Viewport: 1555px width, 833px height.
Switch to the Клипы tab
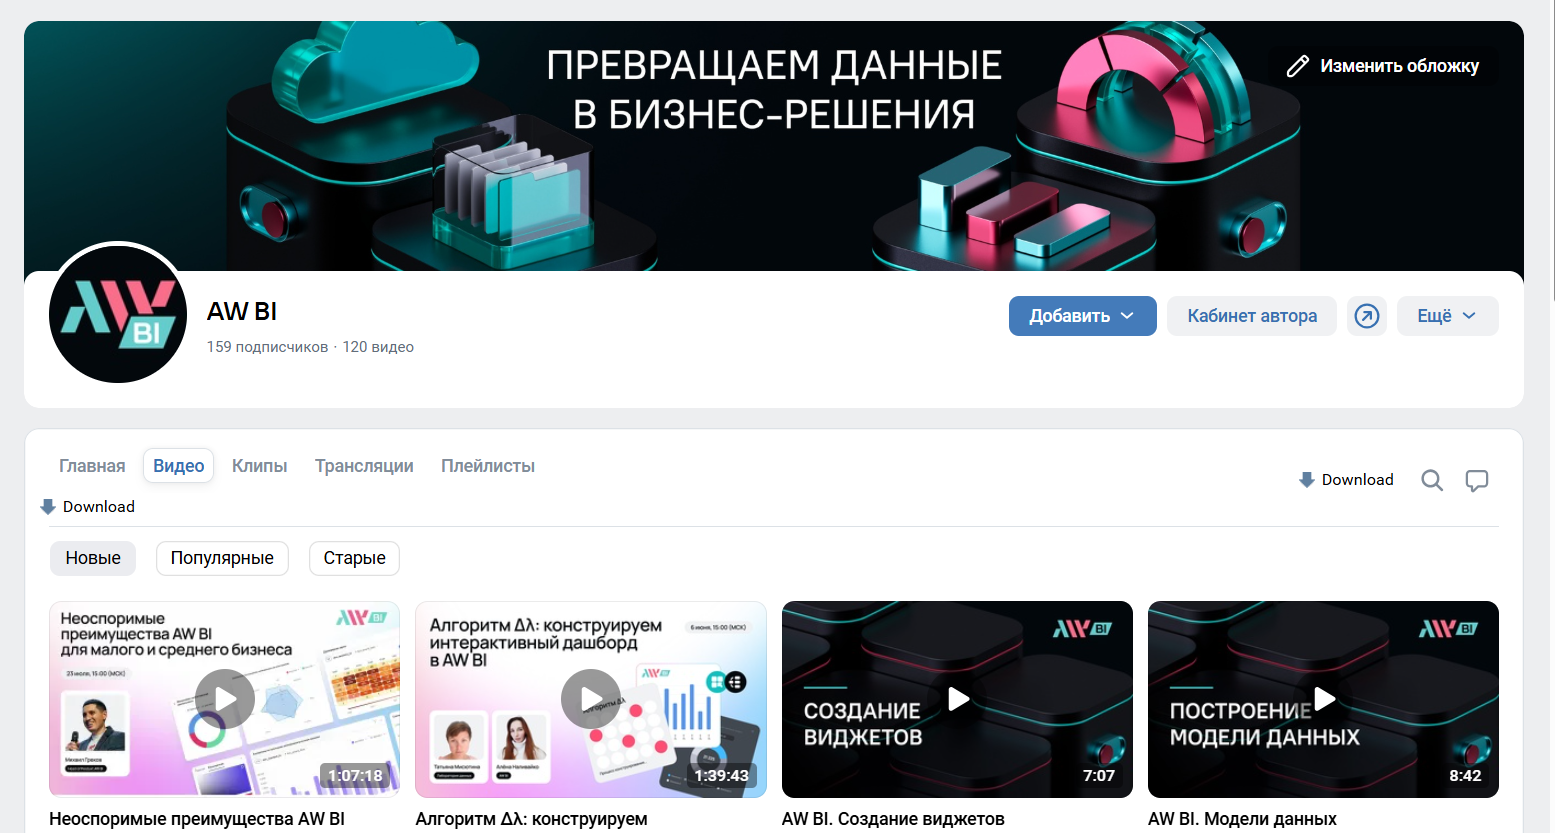259,466
